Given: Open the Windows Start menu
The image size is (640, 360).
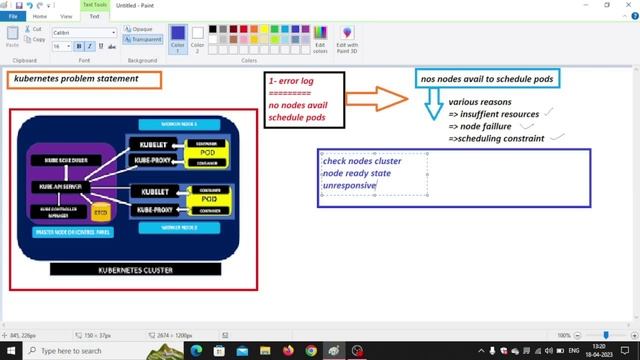Looking at the screenshot, I should point(11,351).
